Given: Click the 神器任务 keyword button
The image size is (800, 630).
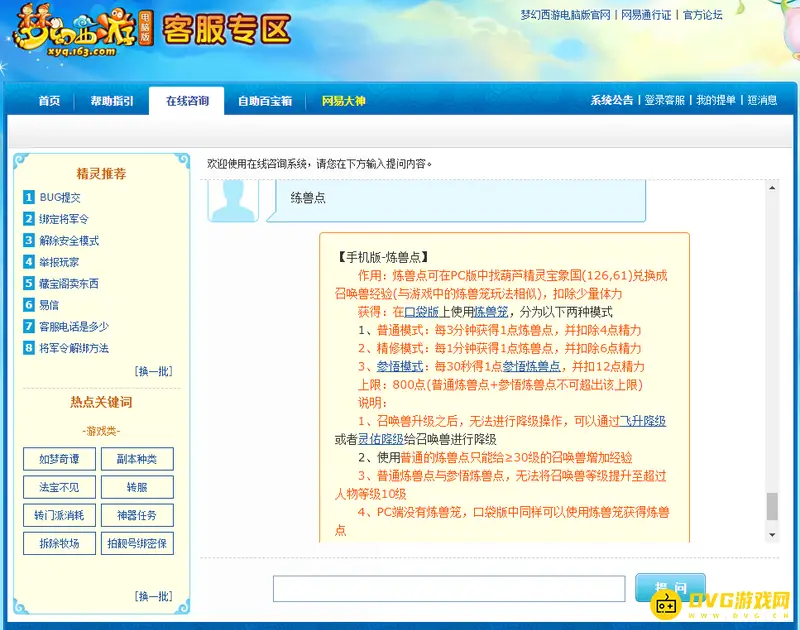Looking at the screenshot, I should pos(137,515).
